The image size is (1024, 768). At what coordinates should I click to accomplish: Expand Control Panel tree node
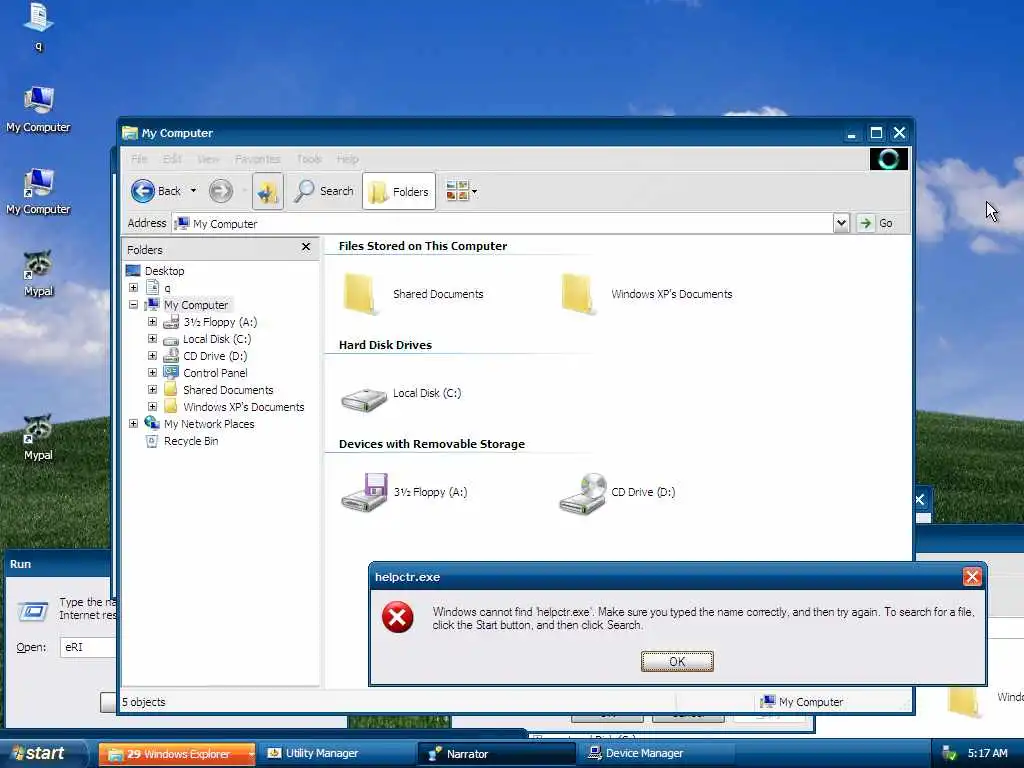tap(152, 373)
